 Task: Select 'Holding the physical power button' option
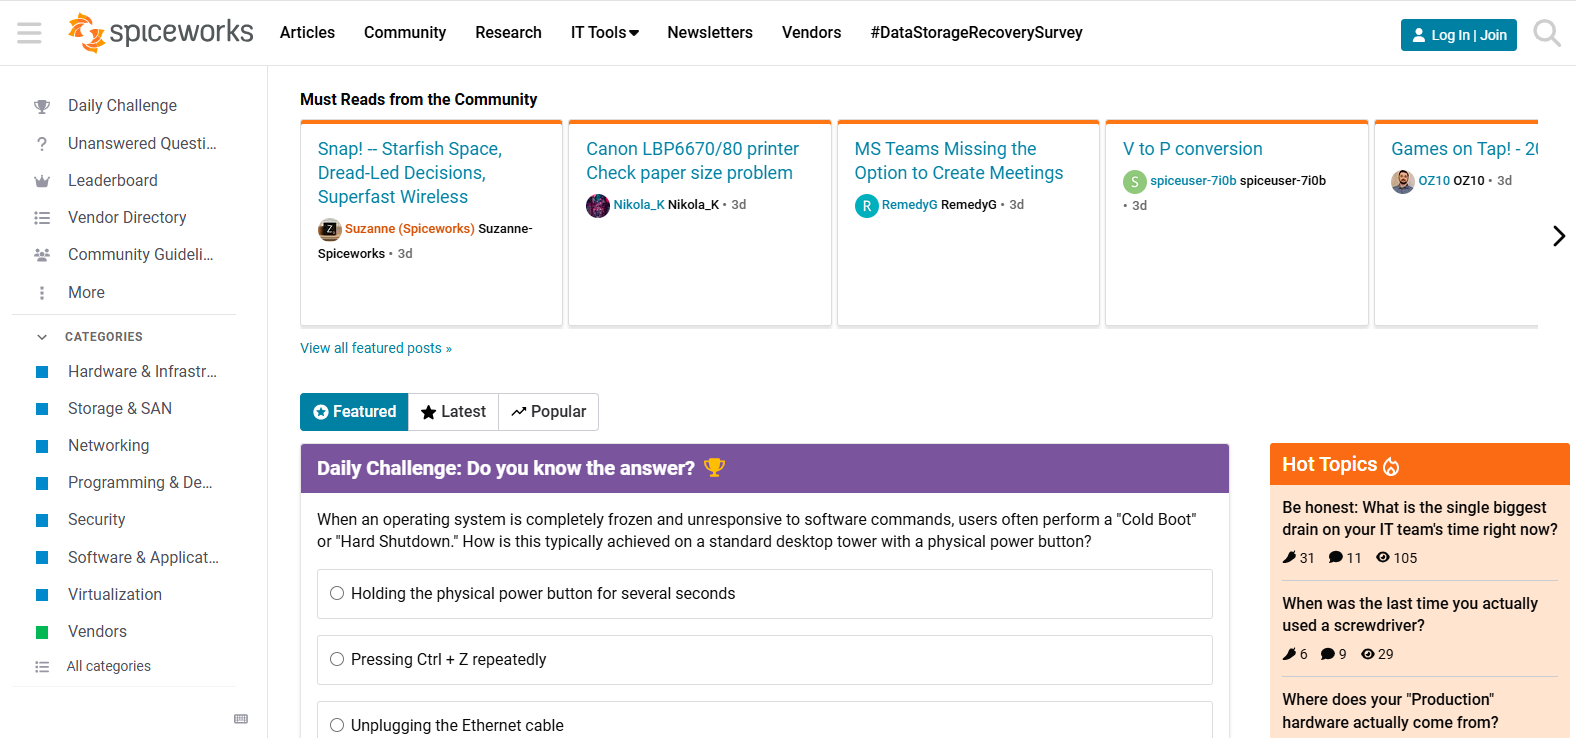tap(337, 593)
